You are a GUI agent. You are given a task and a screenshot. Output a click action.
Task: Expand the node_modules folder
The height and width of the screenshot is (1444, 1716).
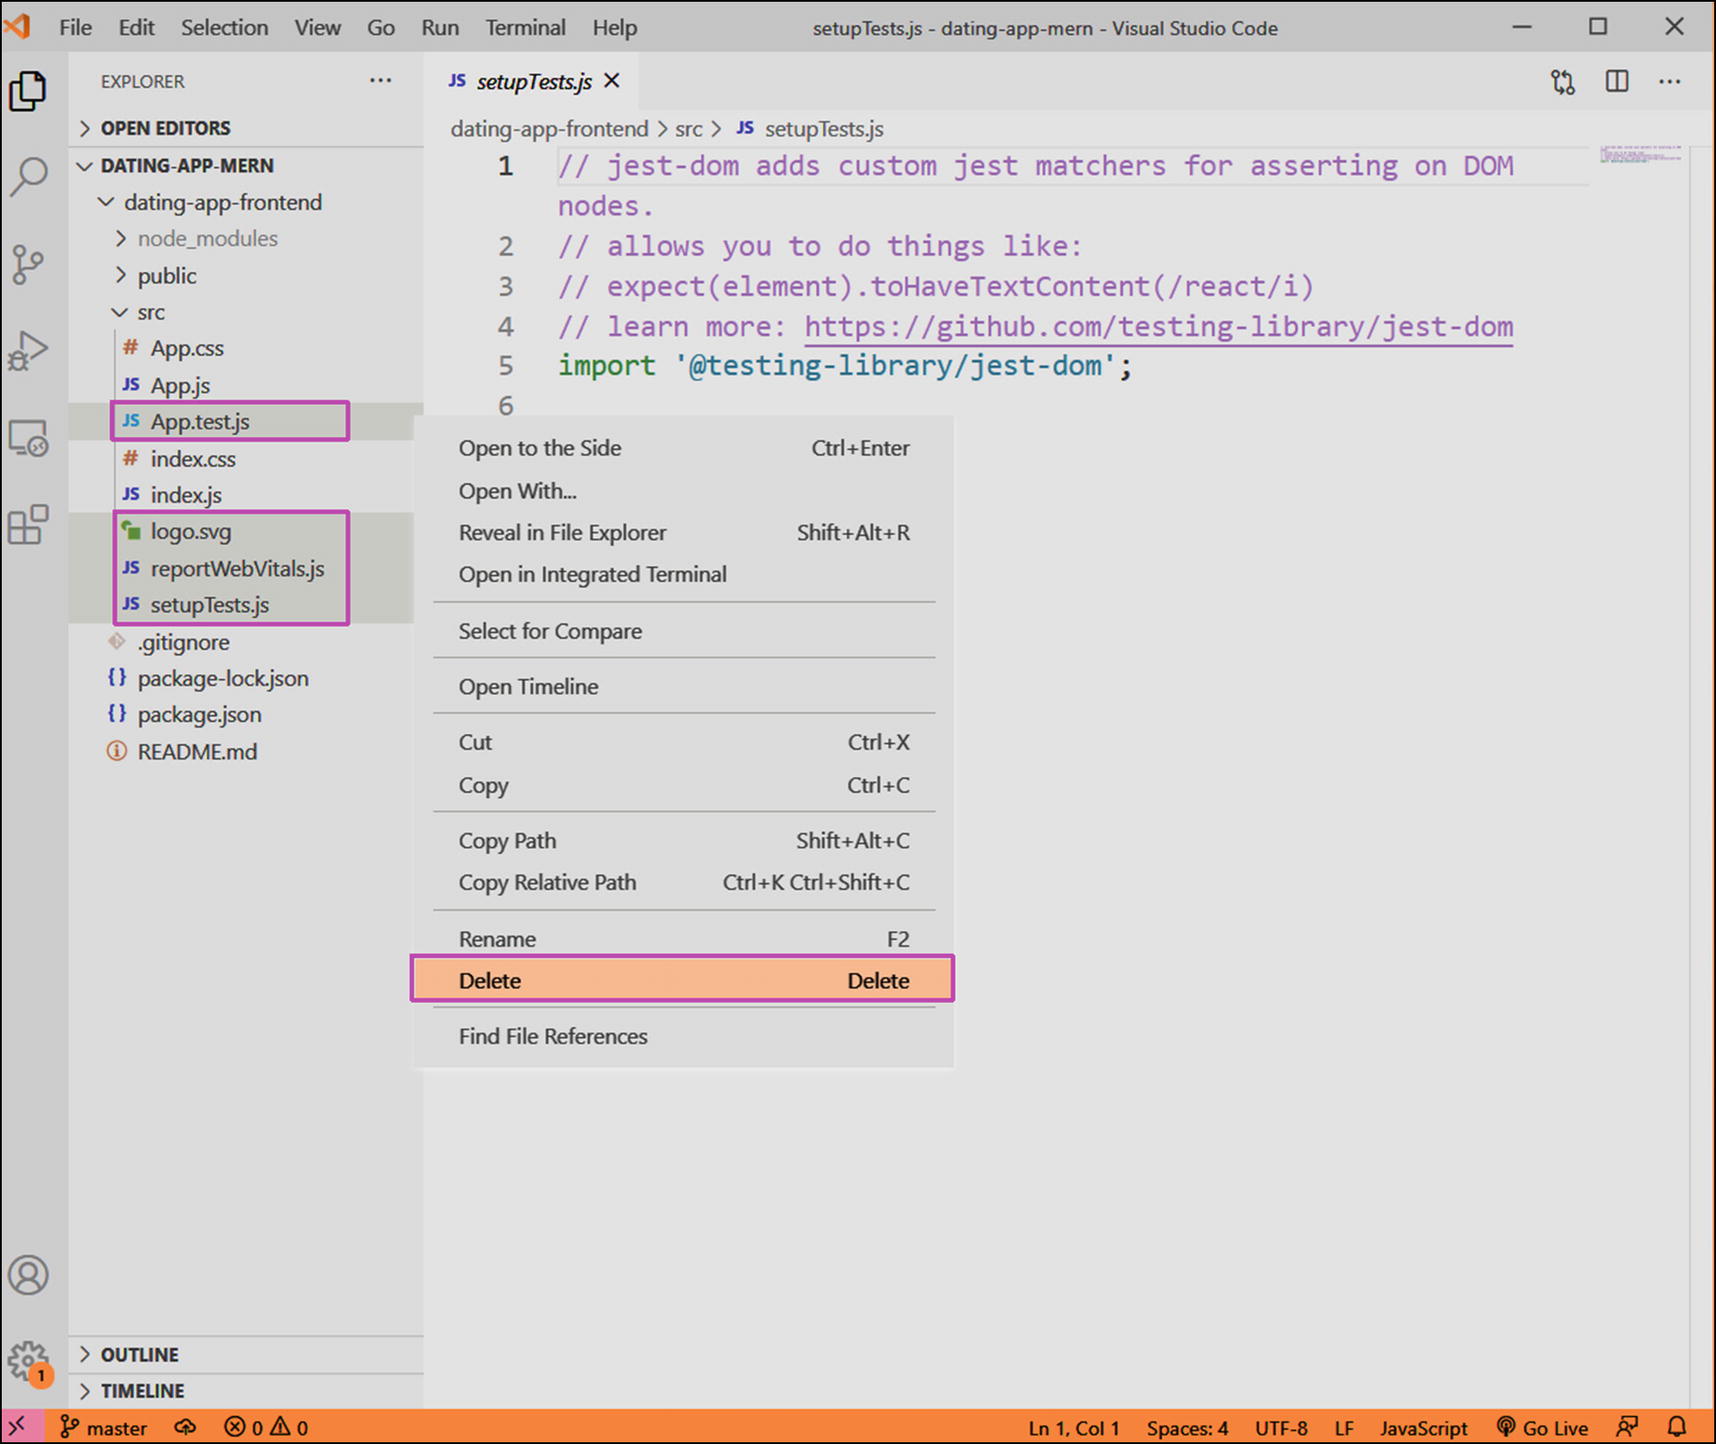click(207, 239)
